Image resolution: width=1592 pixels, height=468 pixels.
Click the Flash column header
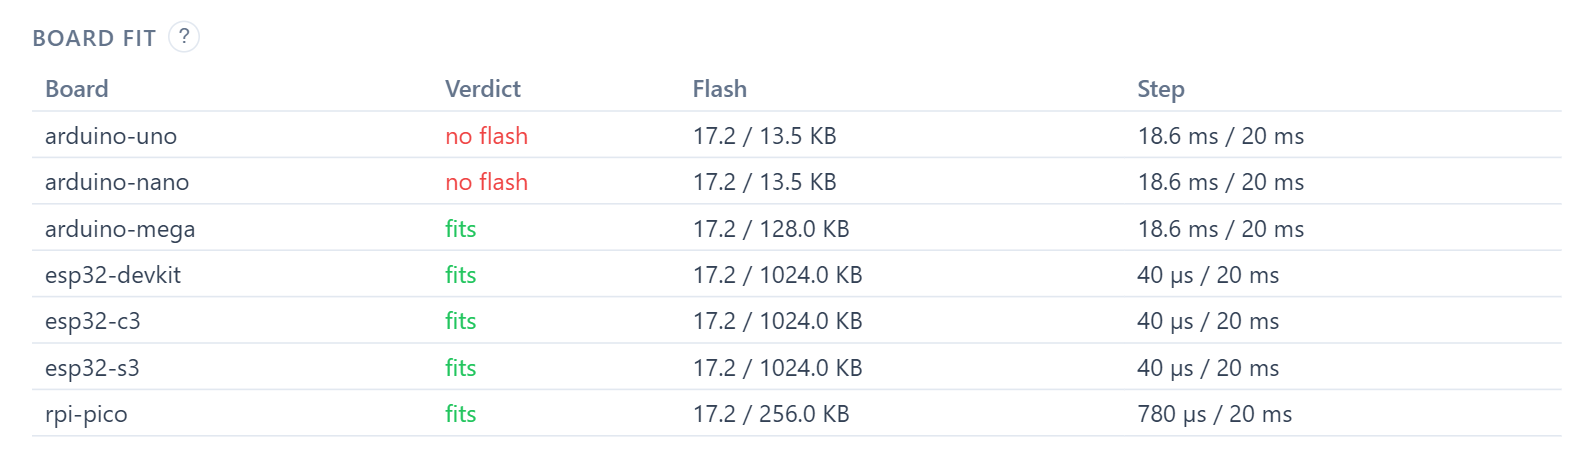[720, 89]
